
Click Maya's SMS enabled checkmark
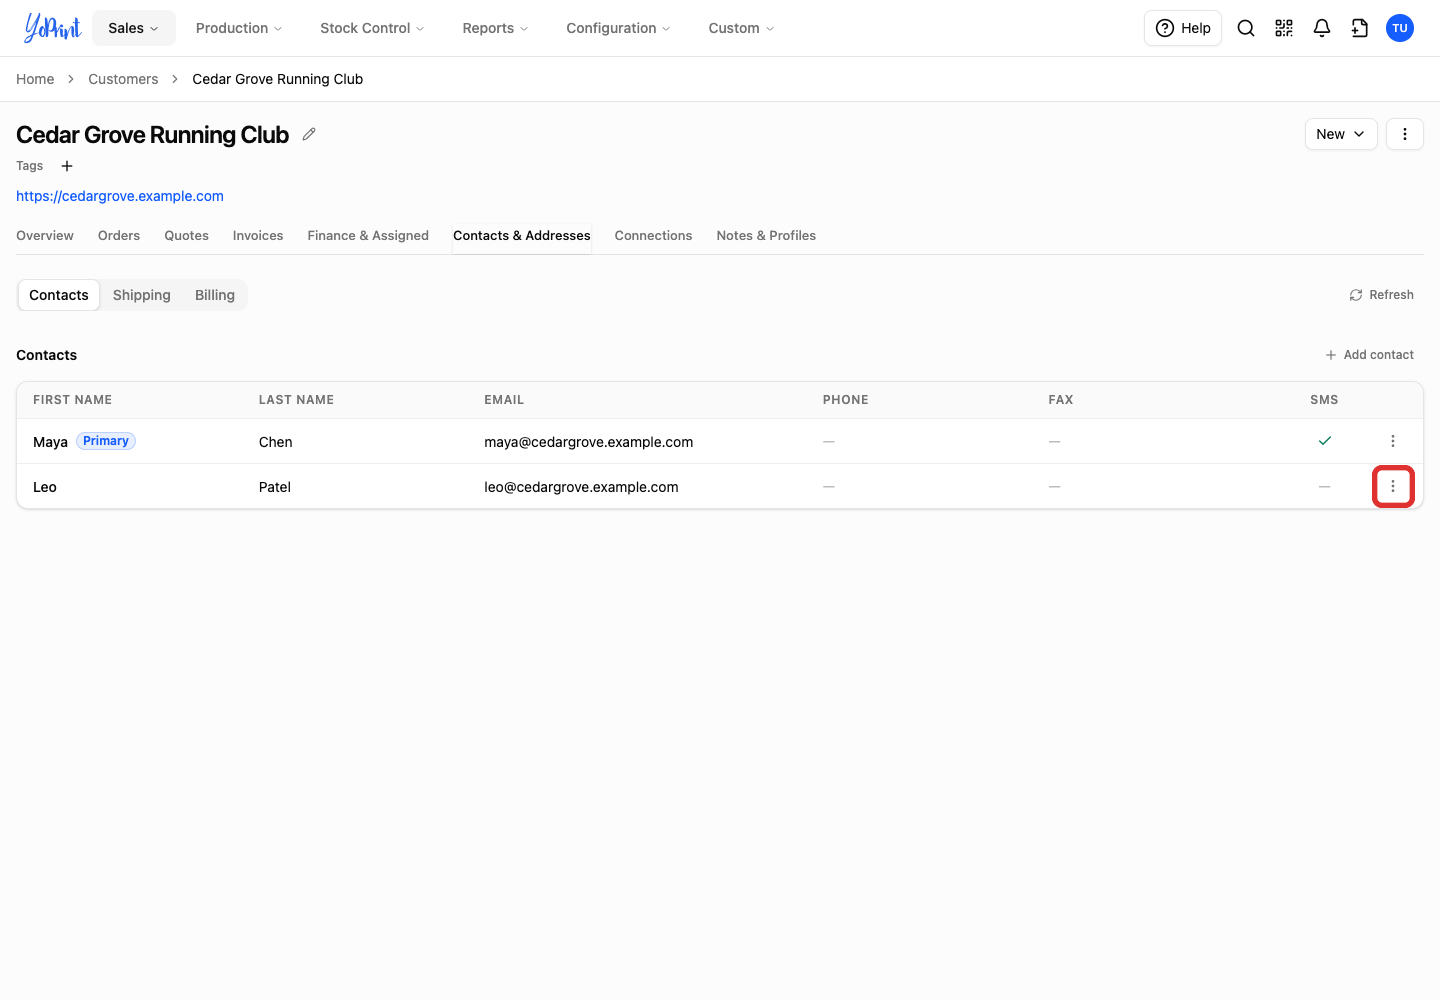coord(1325,441)
